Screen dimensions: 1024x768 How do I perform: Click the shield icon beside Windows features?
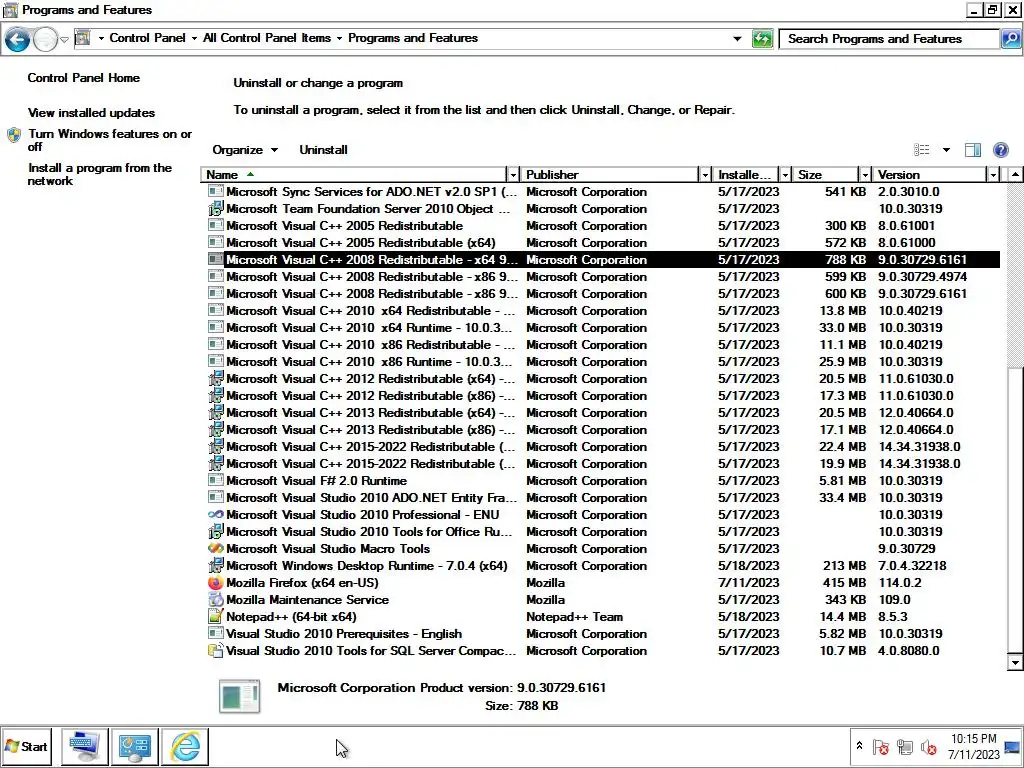[x=14, y=135]
